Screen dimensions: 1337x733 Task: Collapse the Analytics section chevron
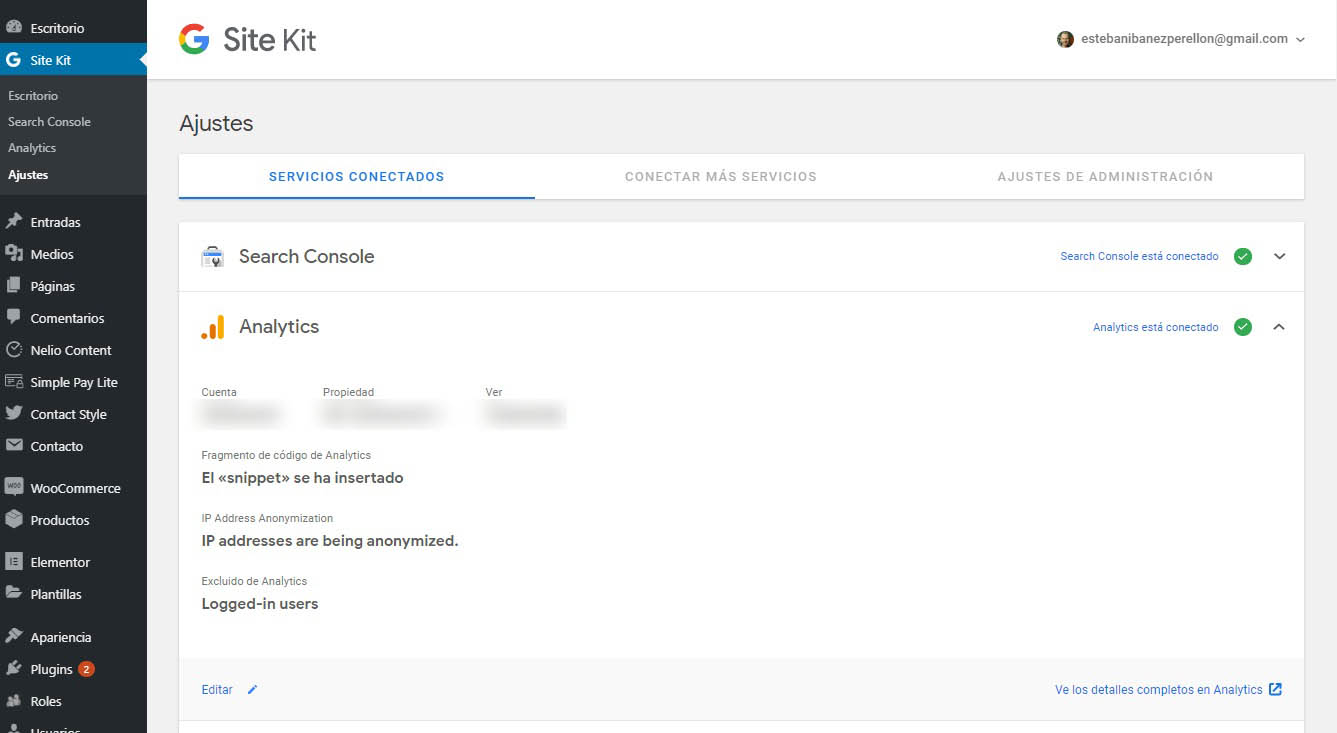tap(1279, 326)
